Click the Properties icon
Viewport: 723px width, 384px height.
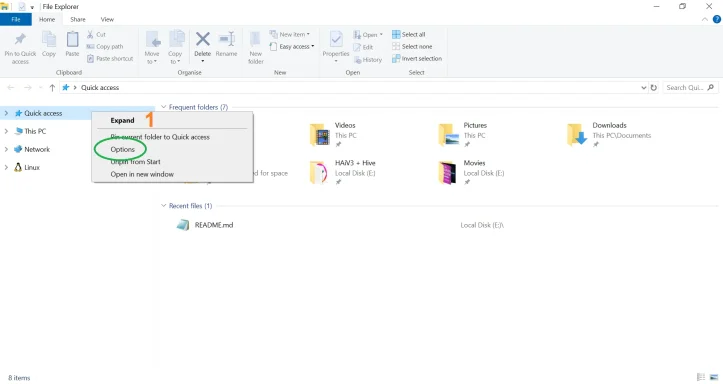tap(336, 40)
